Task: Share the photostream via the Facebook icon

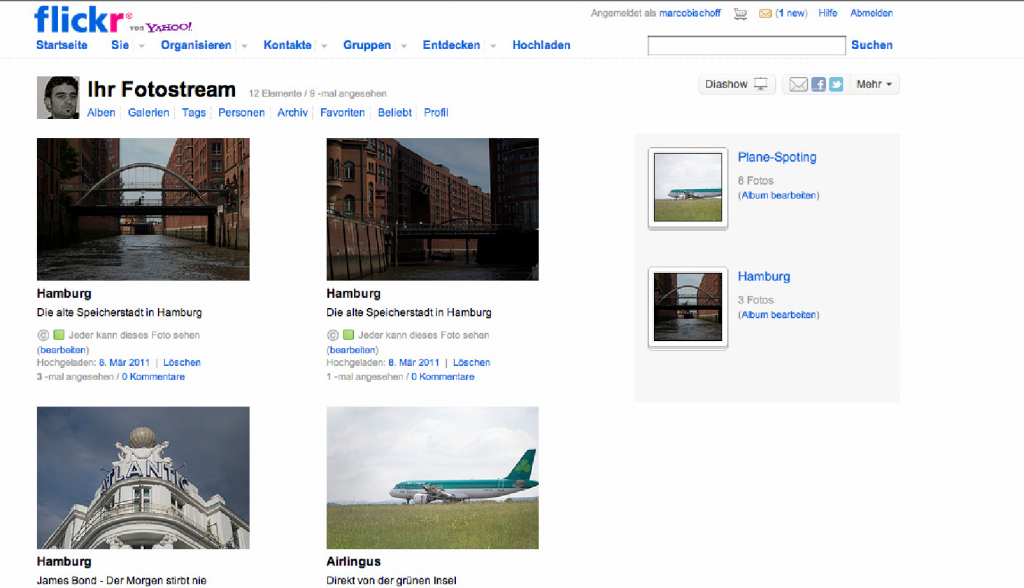Action: (818, 85)
